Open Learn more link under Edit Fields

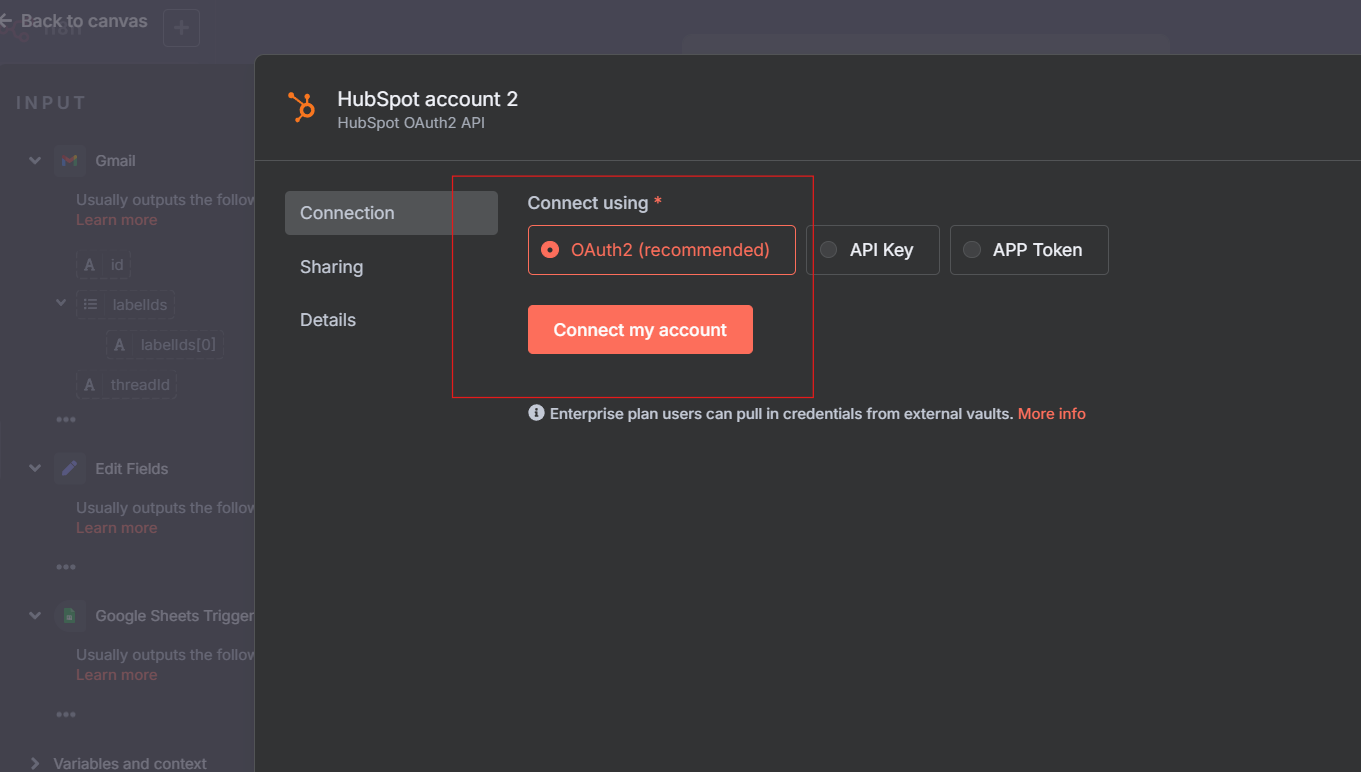117,528
